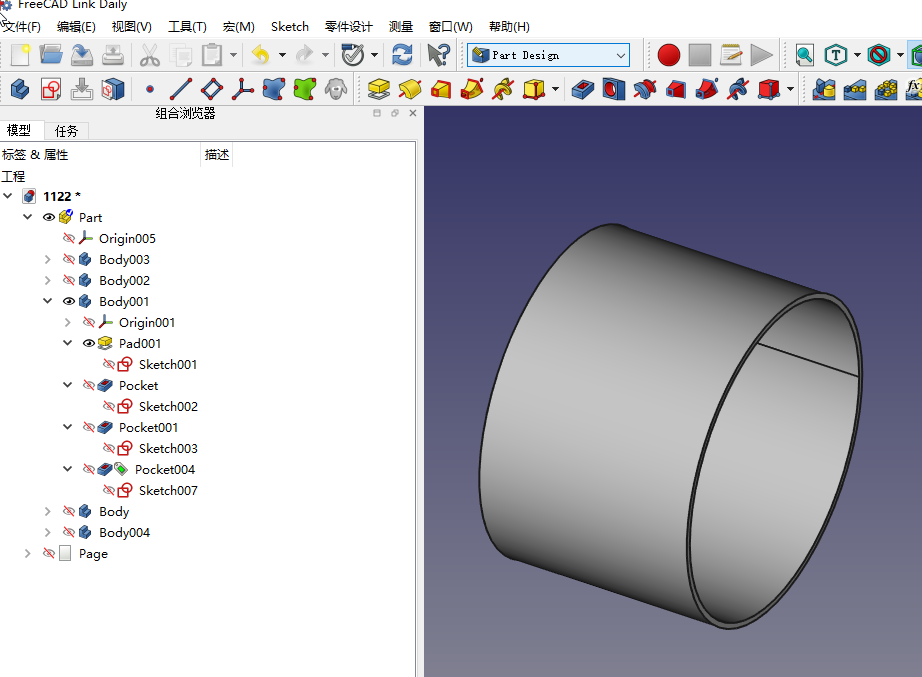Select Body004 in the model tree
922x677 pixels.
coord(125,532)
